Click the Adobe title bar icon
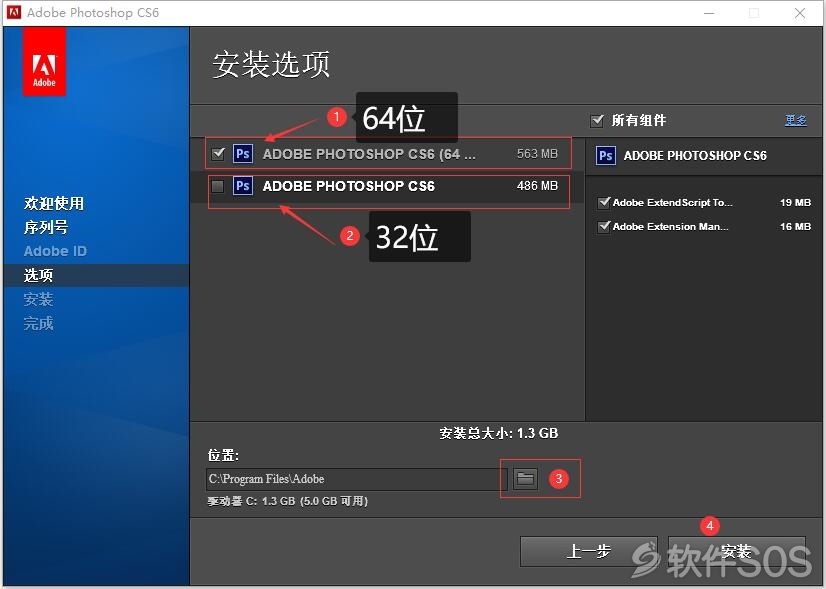This screenshot has width=826, height=589. point(14,12)
